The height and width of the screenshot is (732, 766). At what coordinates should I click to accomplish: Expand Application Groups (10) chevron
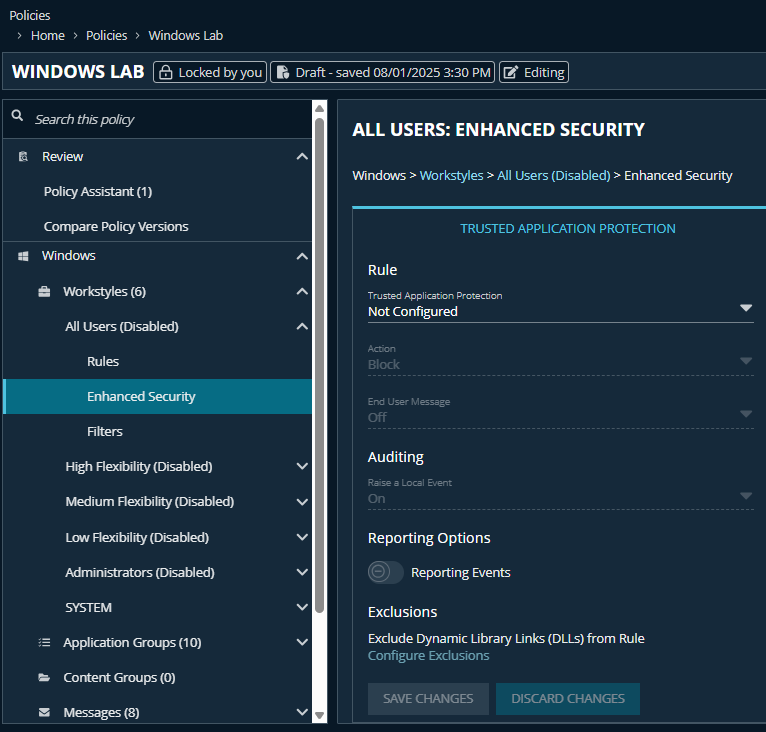[x=302, y=643]
